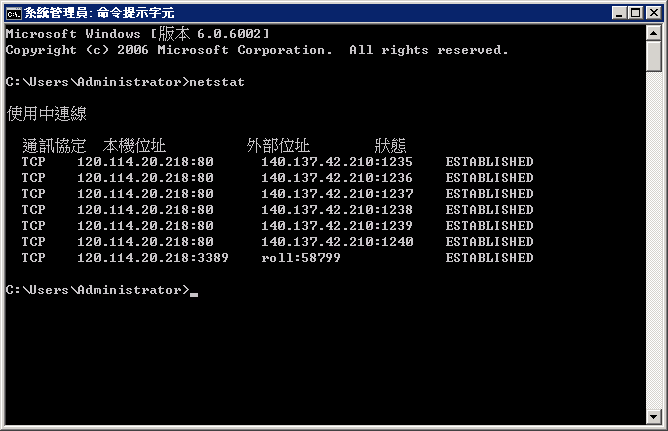This screenshot has width=668, height=431.
Task: Click the last C:\Users\Administrator> prompt
Action: pos(98,290)
